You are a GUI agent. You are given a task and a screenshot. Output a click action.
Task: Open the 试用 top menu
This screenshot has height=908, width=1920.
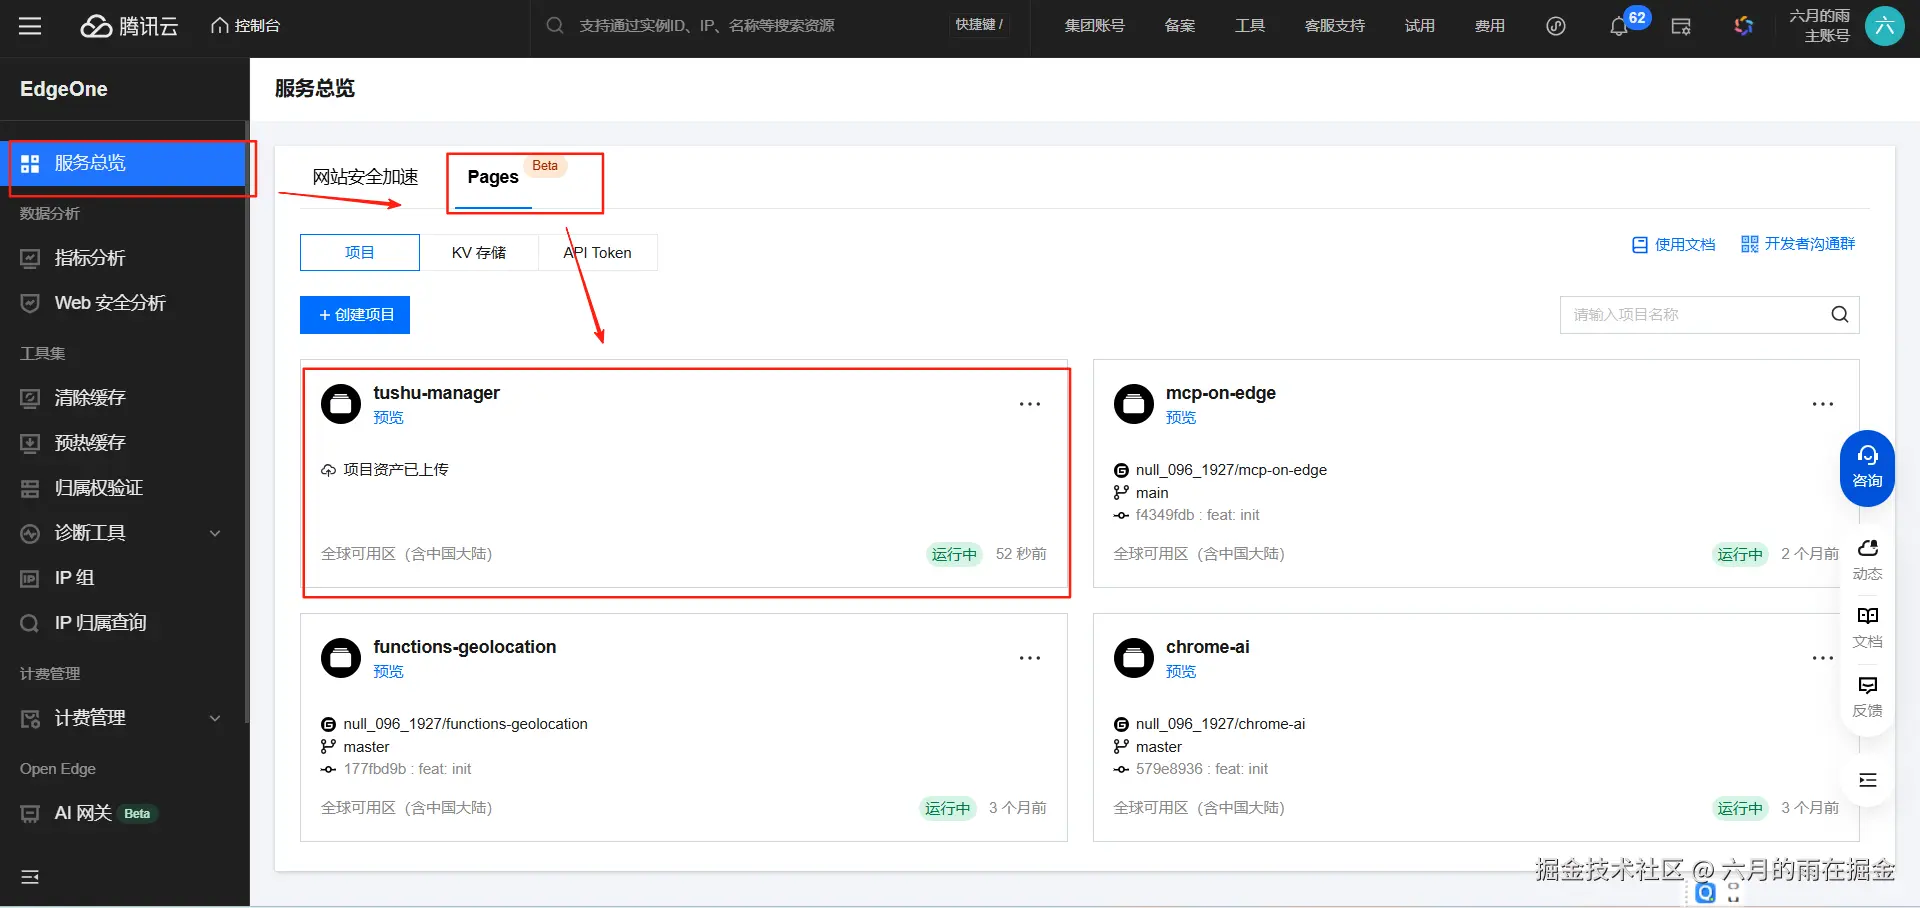1419,26
